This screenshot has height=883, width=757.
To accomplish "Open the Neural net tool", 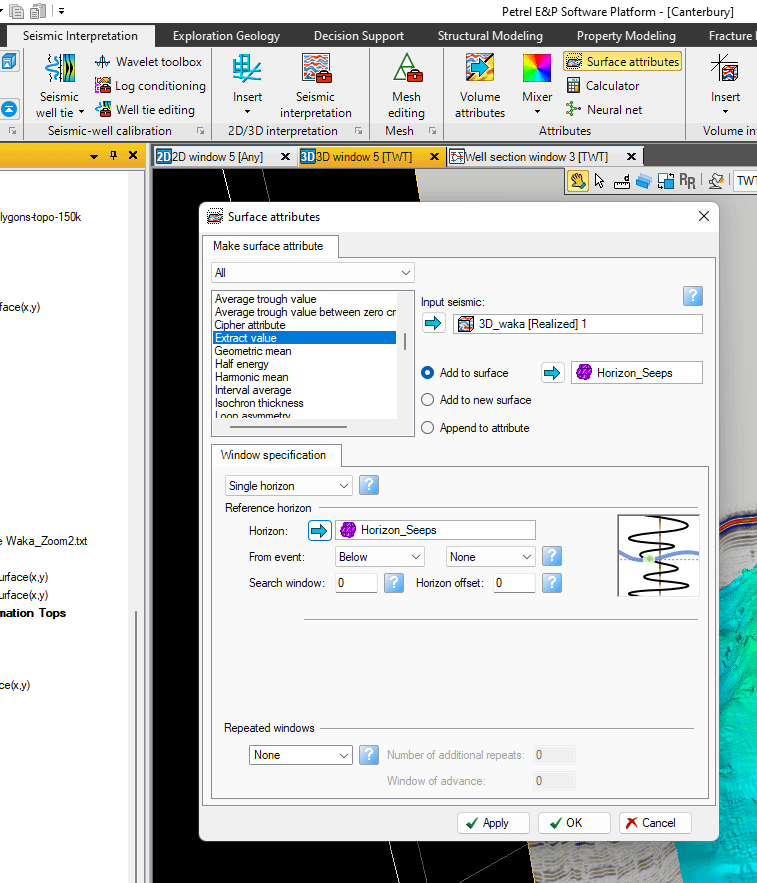I will pyautogui.click(x=605, y=110).
